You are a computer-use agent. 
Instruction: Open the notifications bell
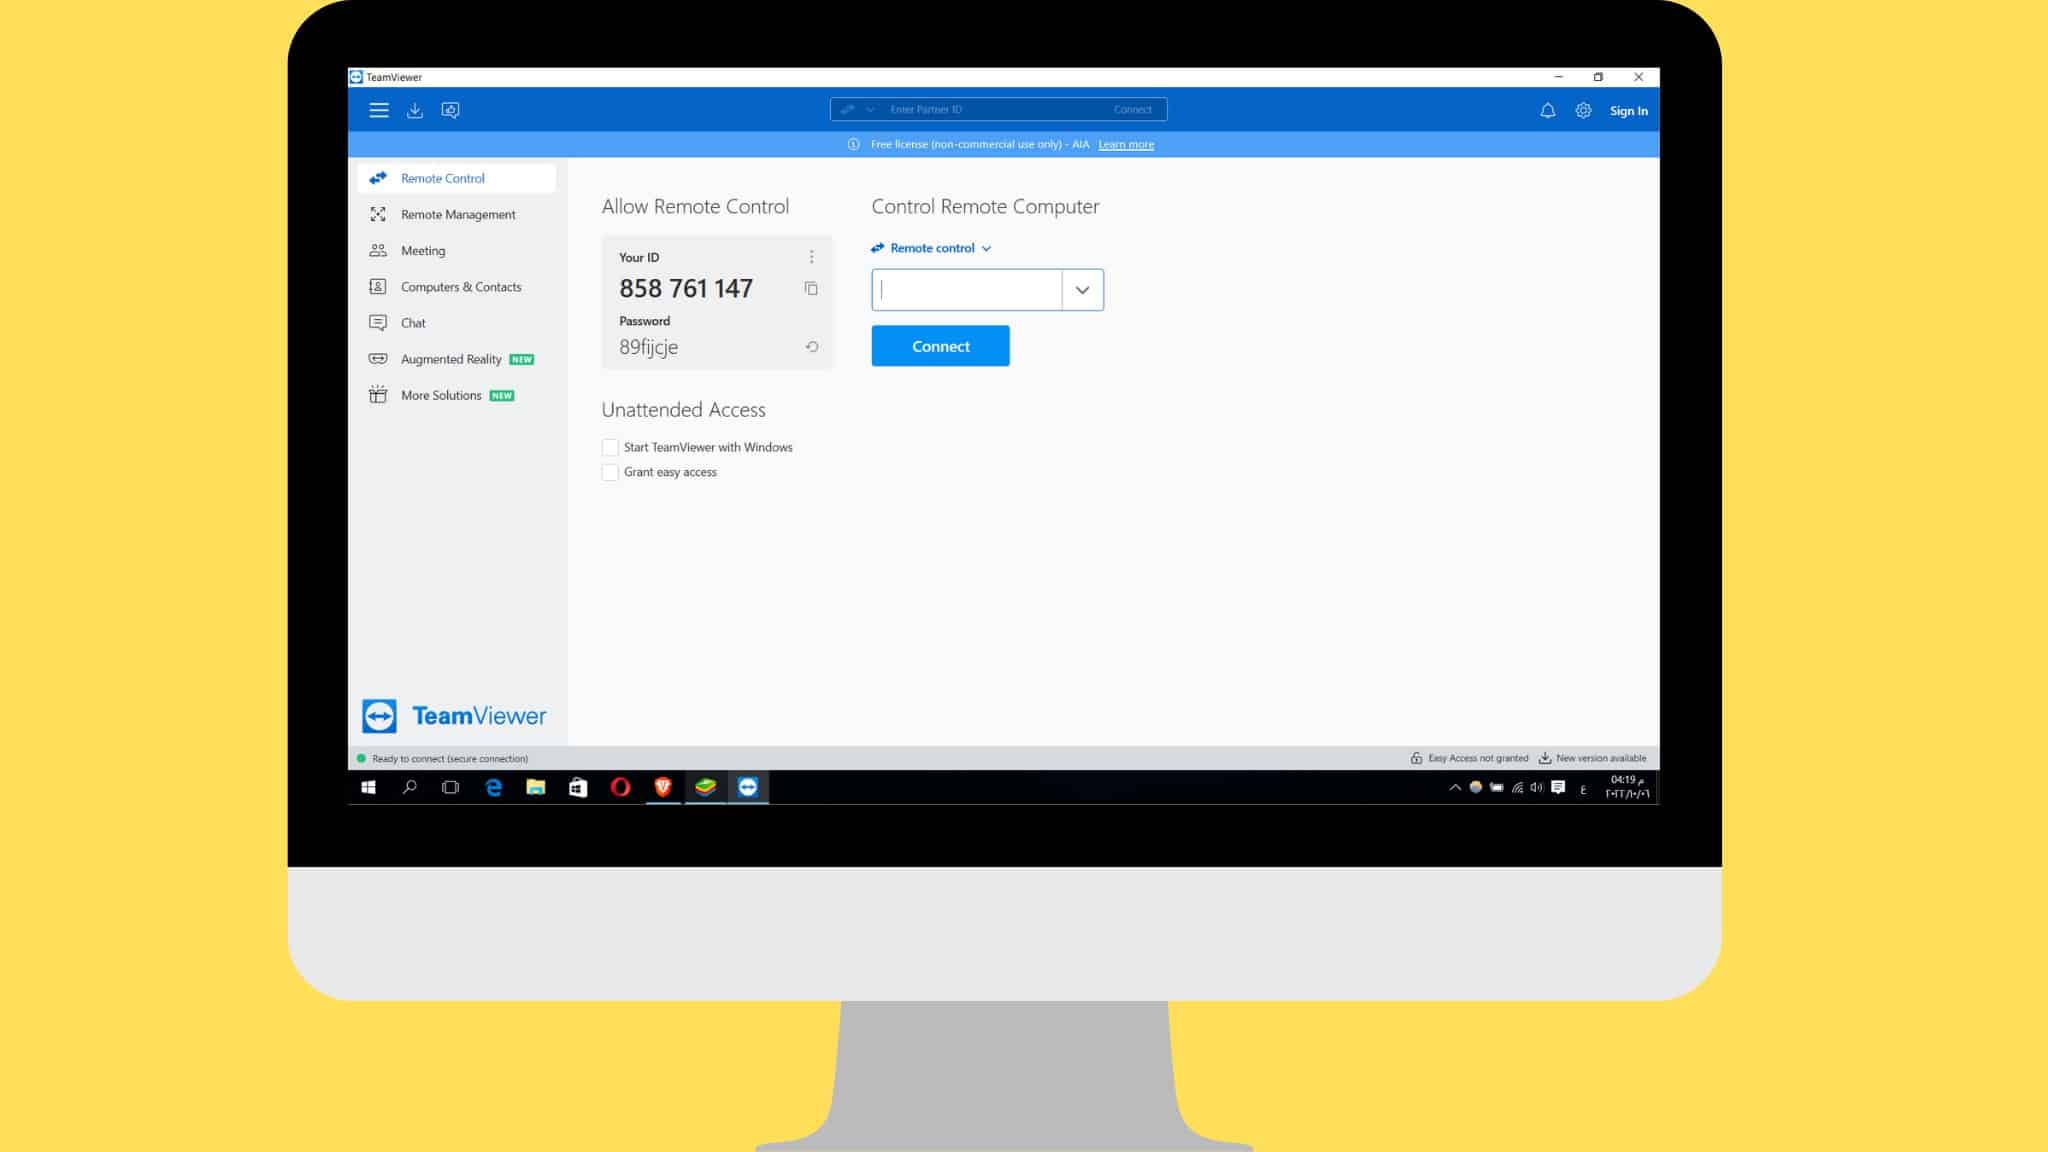click(x=1547, y=111)
